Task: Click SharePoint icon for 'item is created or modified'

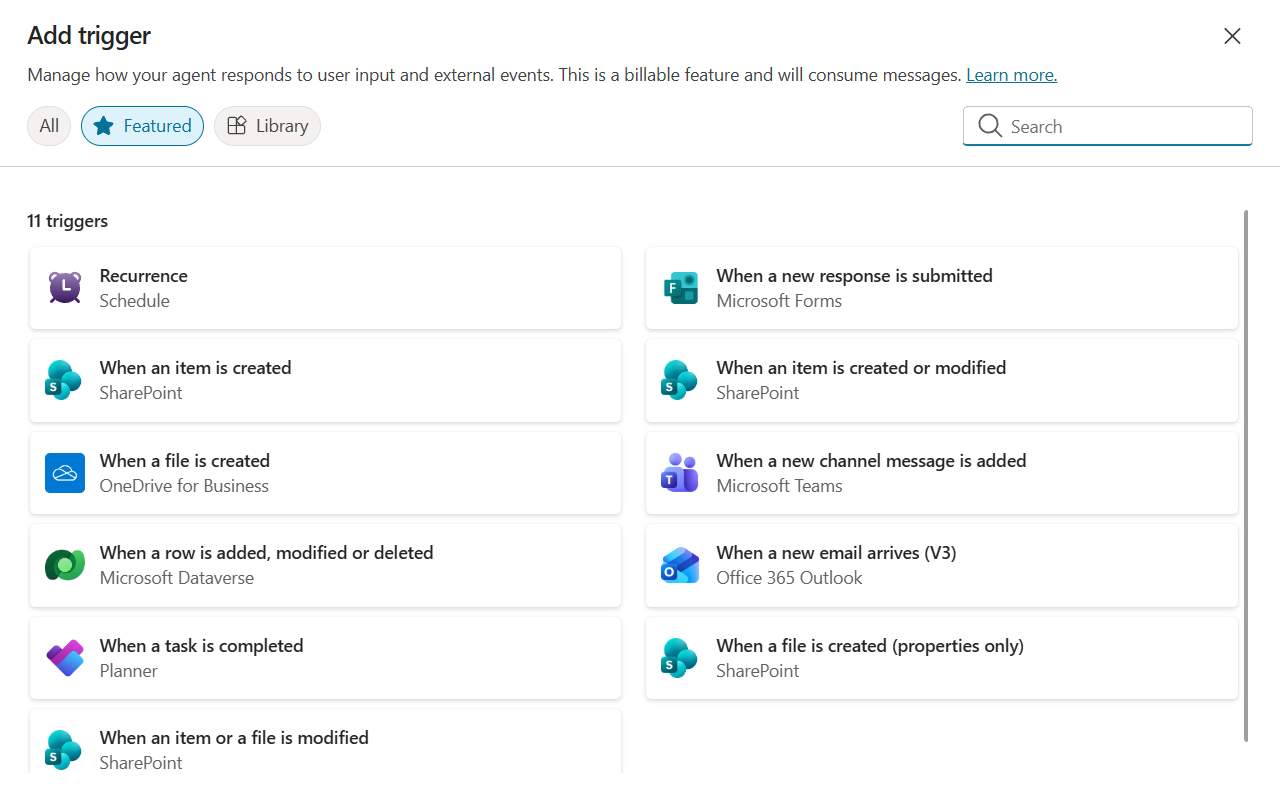Action: click(680, 380)
